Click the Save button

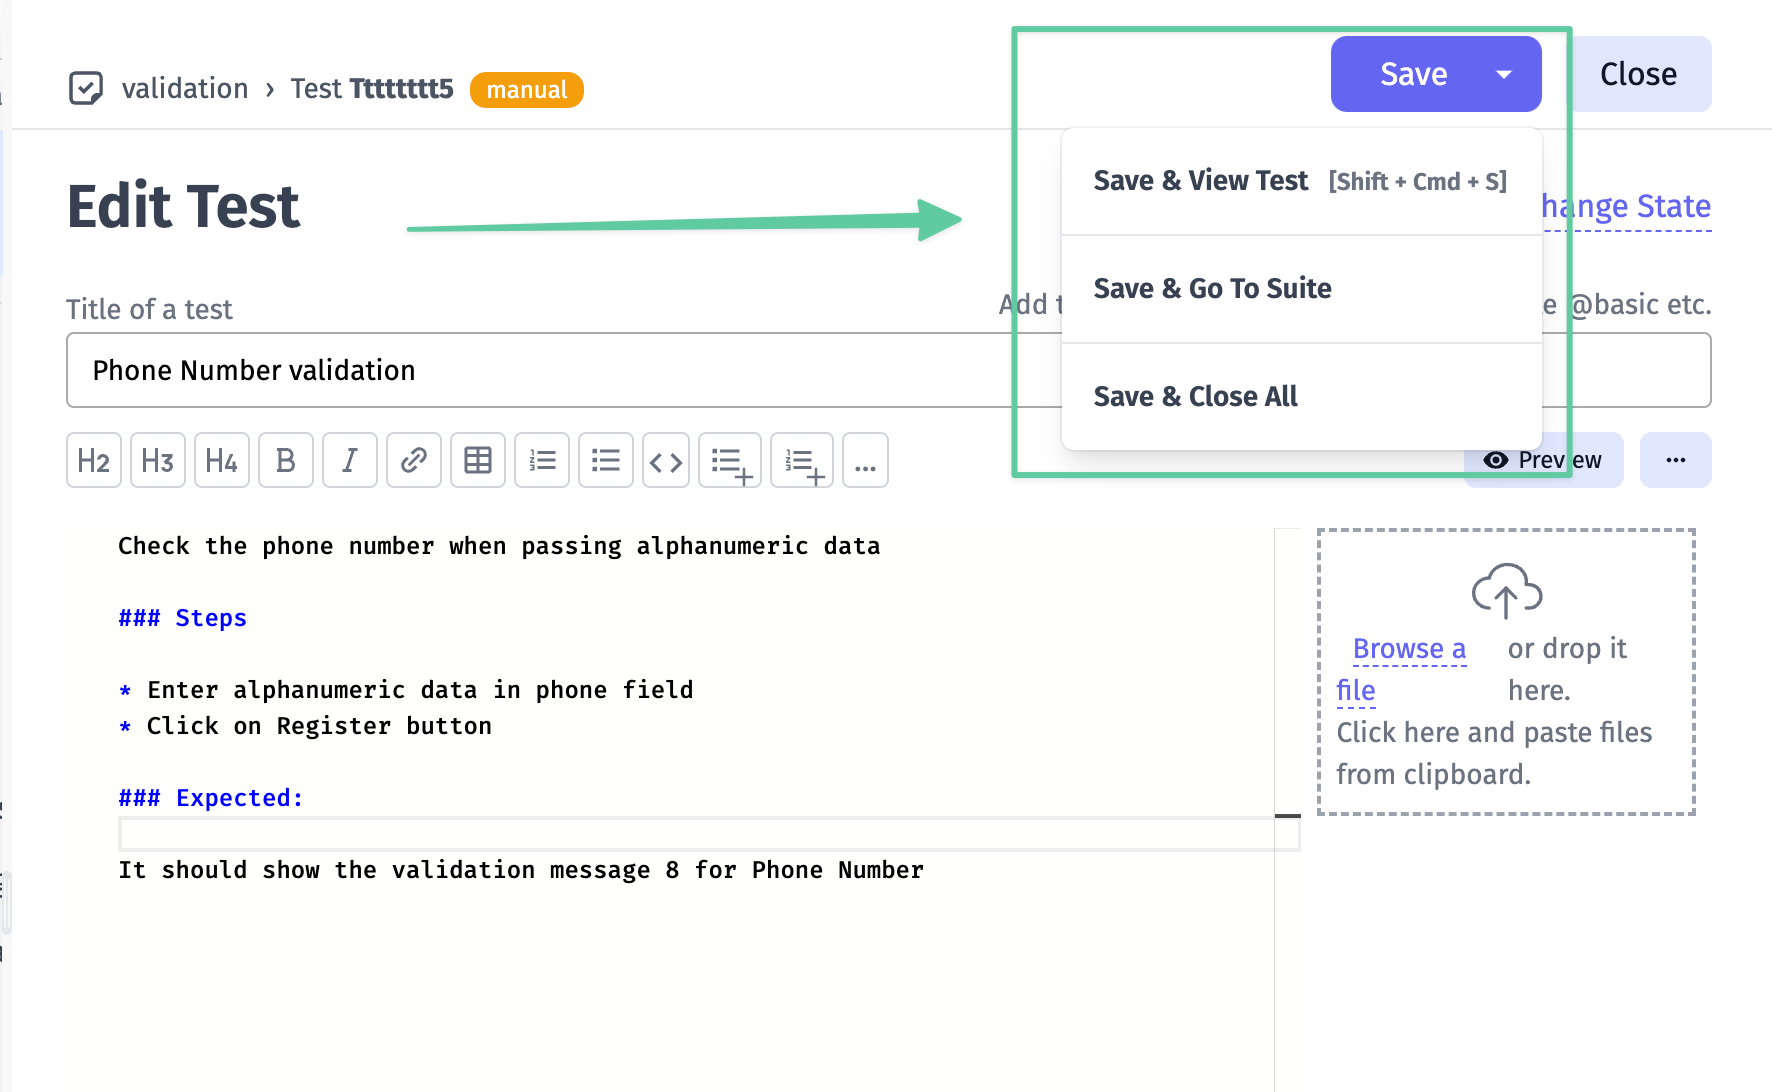(1413, 74)
